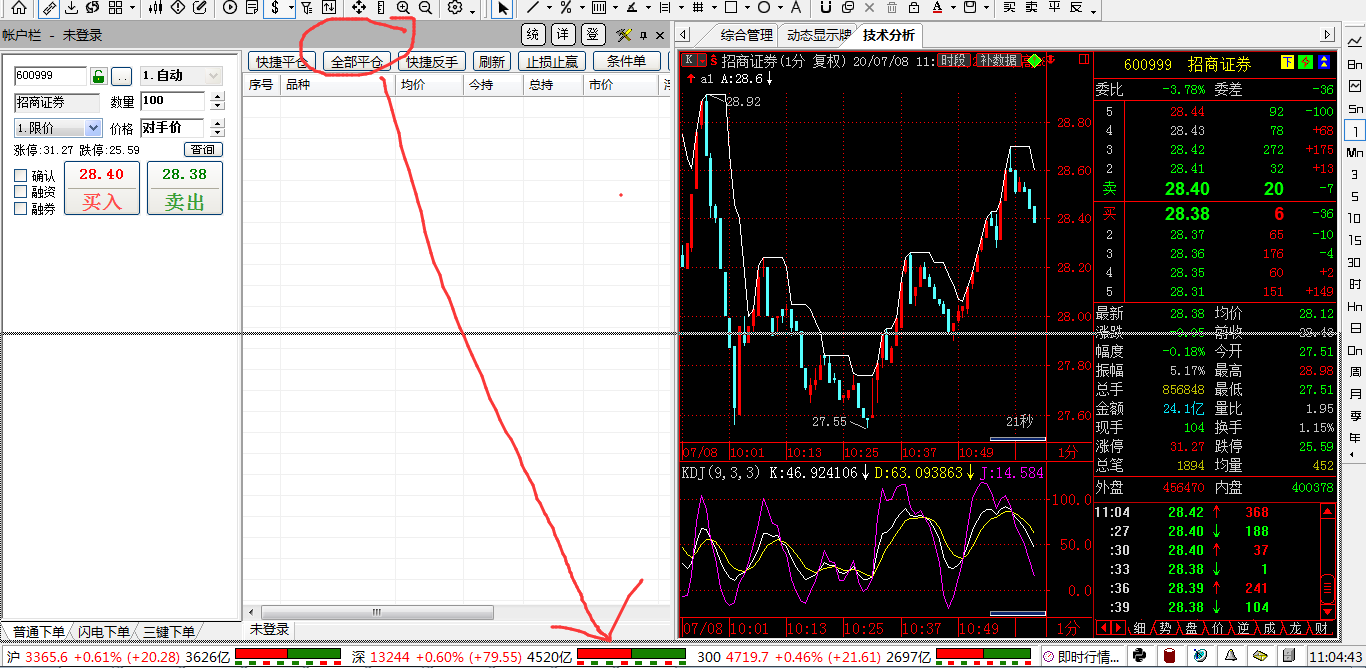This screenshot has height=668, width=1366.
Task: Click the 买入 buy button
Action: pos(101,189)
